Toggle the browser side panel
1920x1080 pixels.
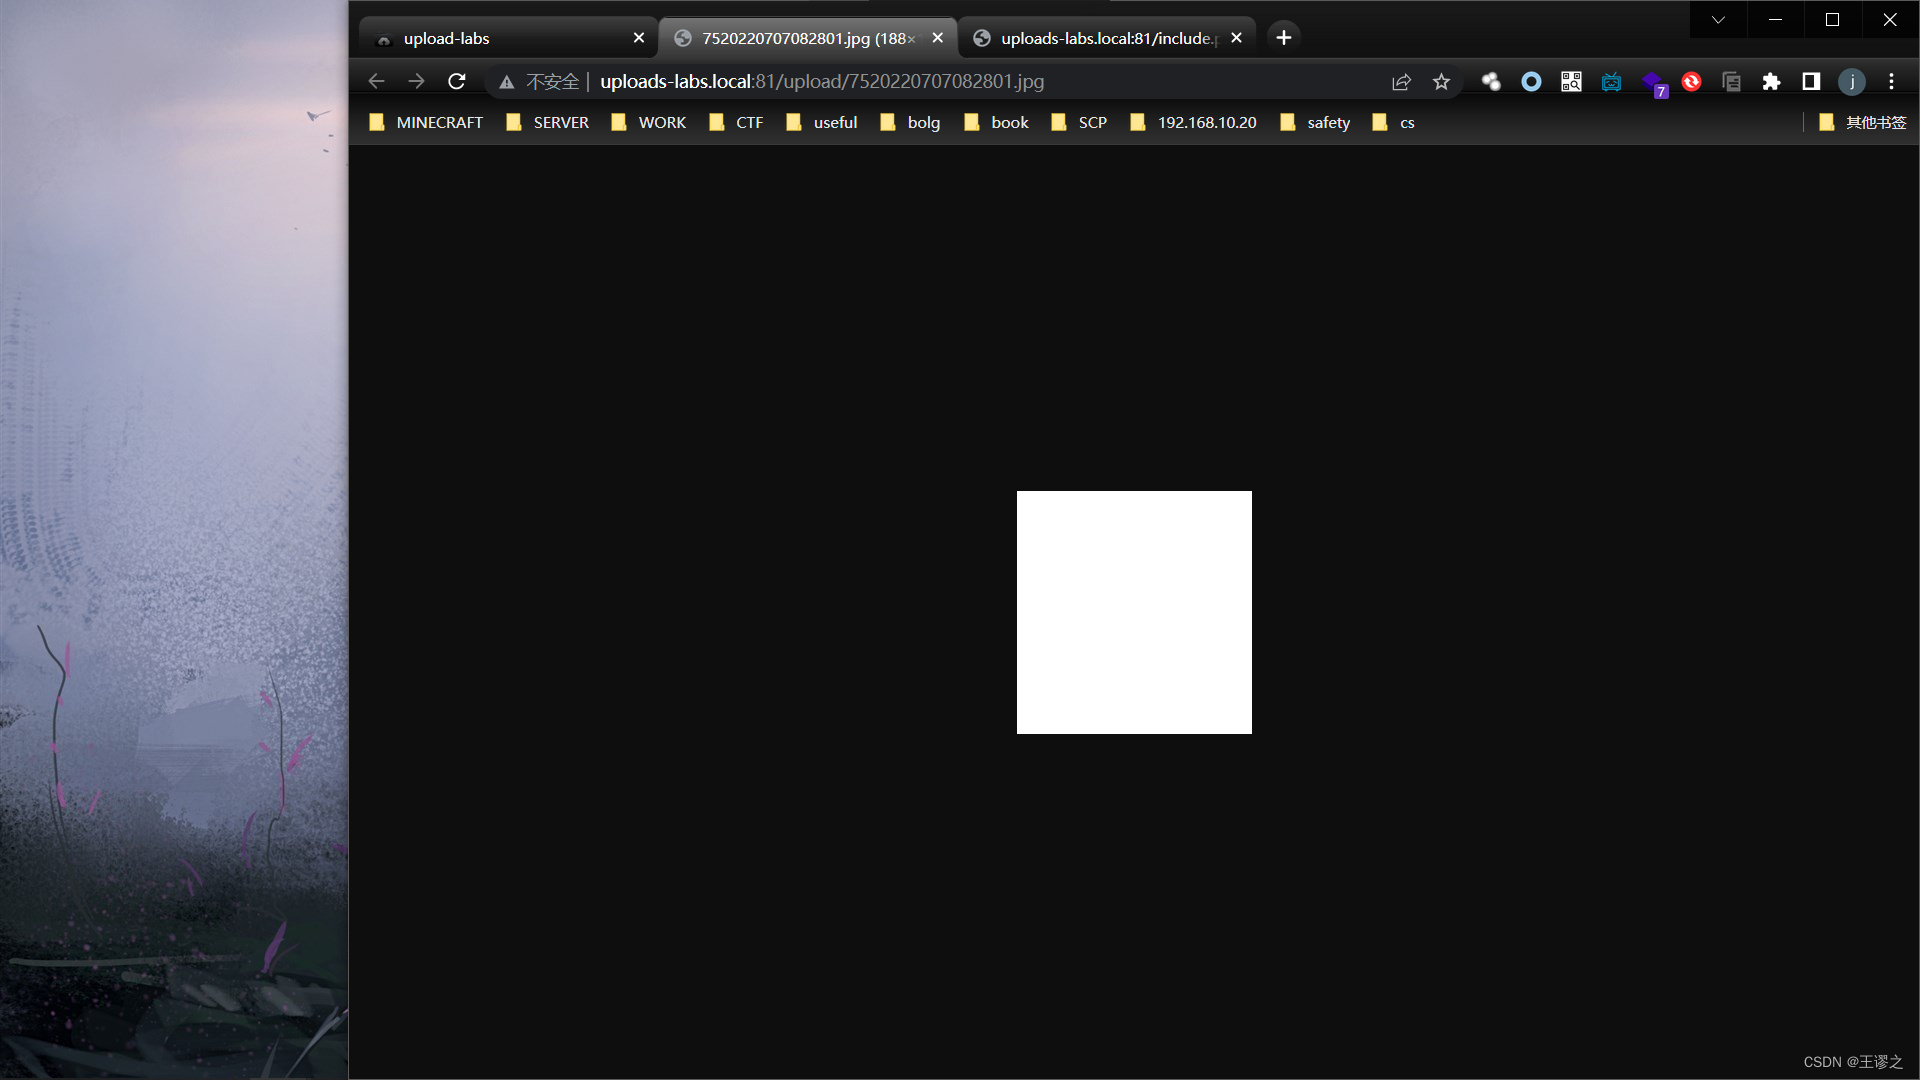tap(1811, 82)
